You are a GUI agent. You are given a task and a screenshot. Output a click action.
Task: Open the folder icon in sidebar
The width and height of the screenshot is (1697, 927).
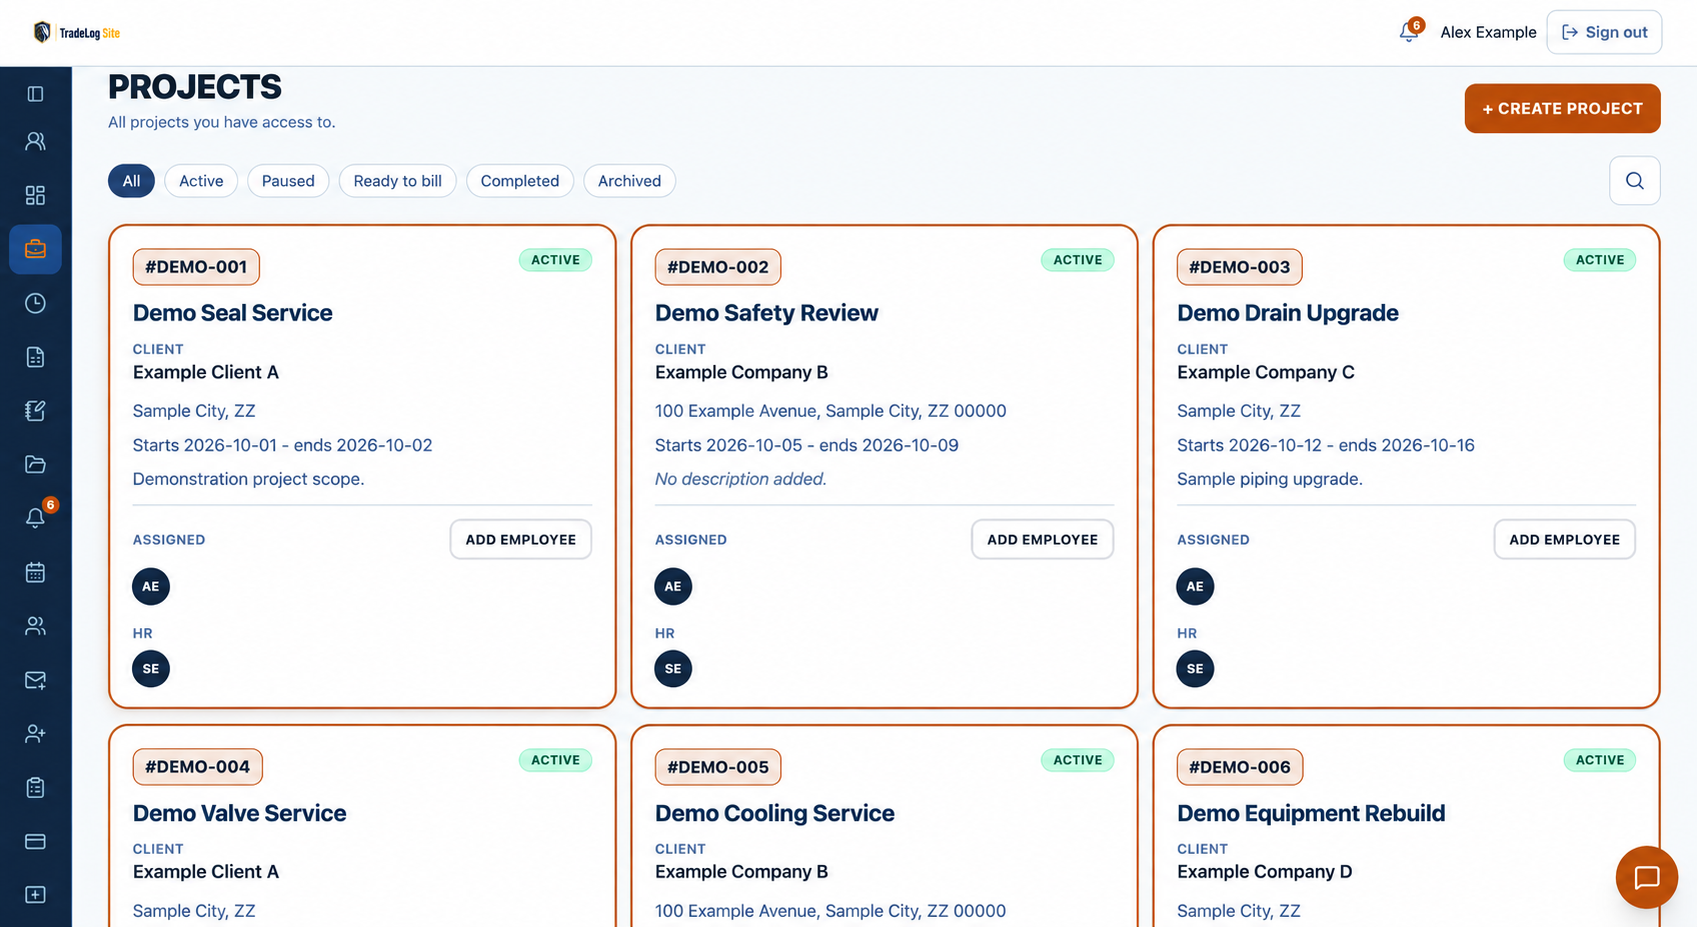pos(35,464)
